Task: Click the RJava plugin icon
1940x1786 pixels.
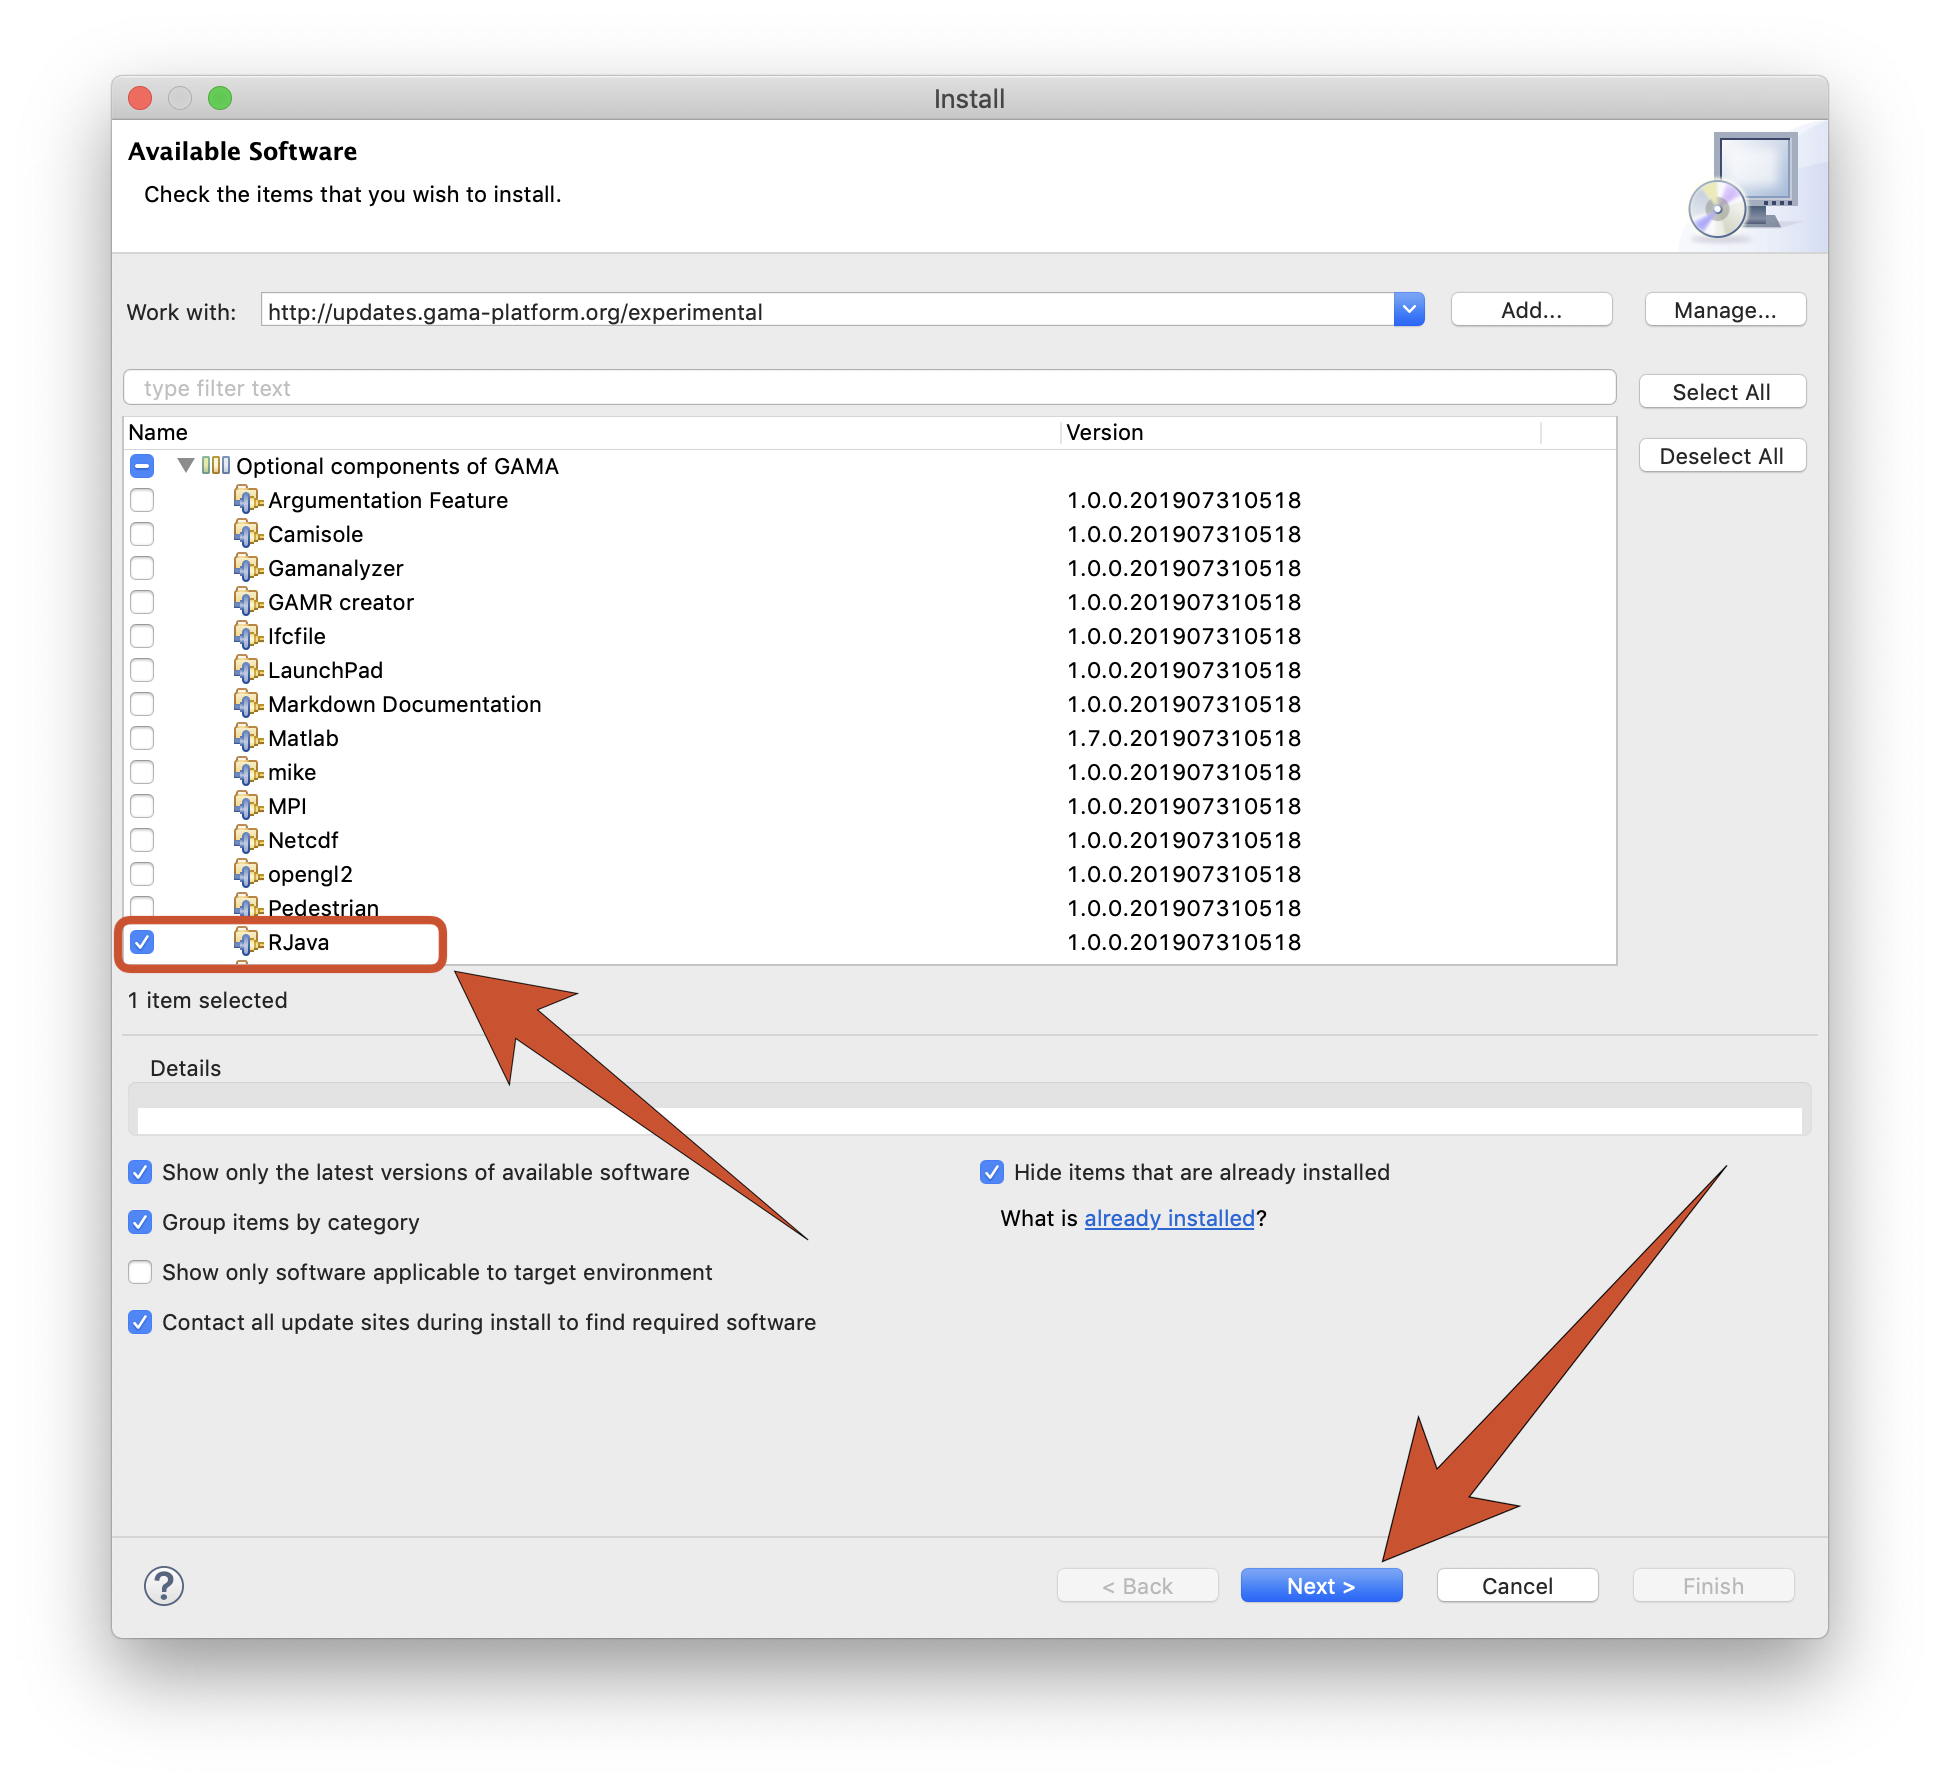Action: (248, 941)
